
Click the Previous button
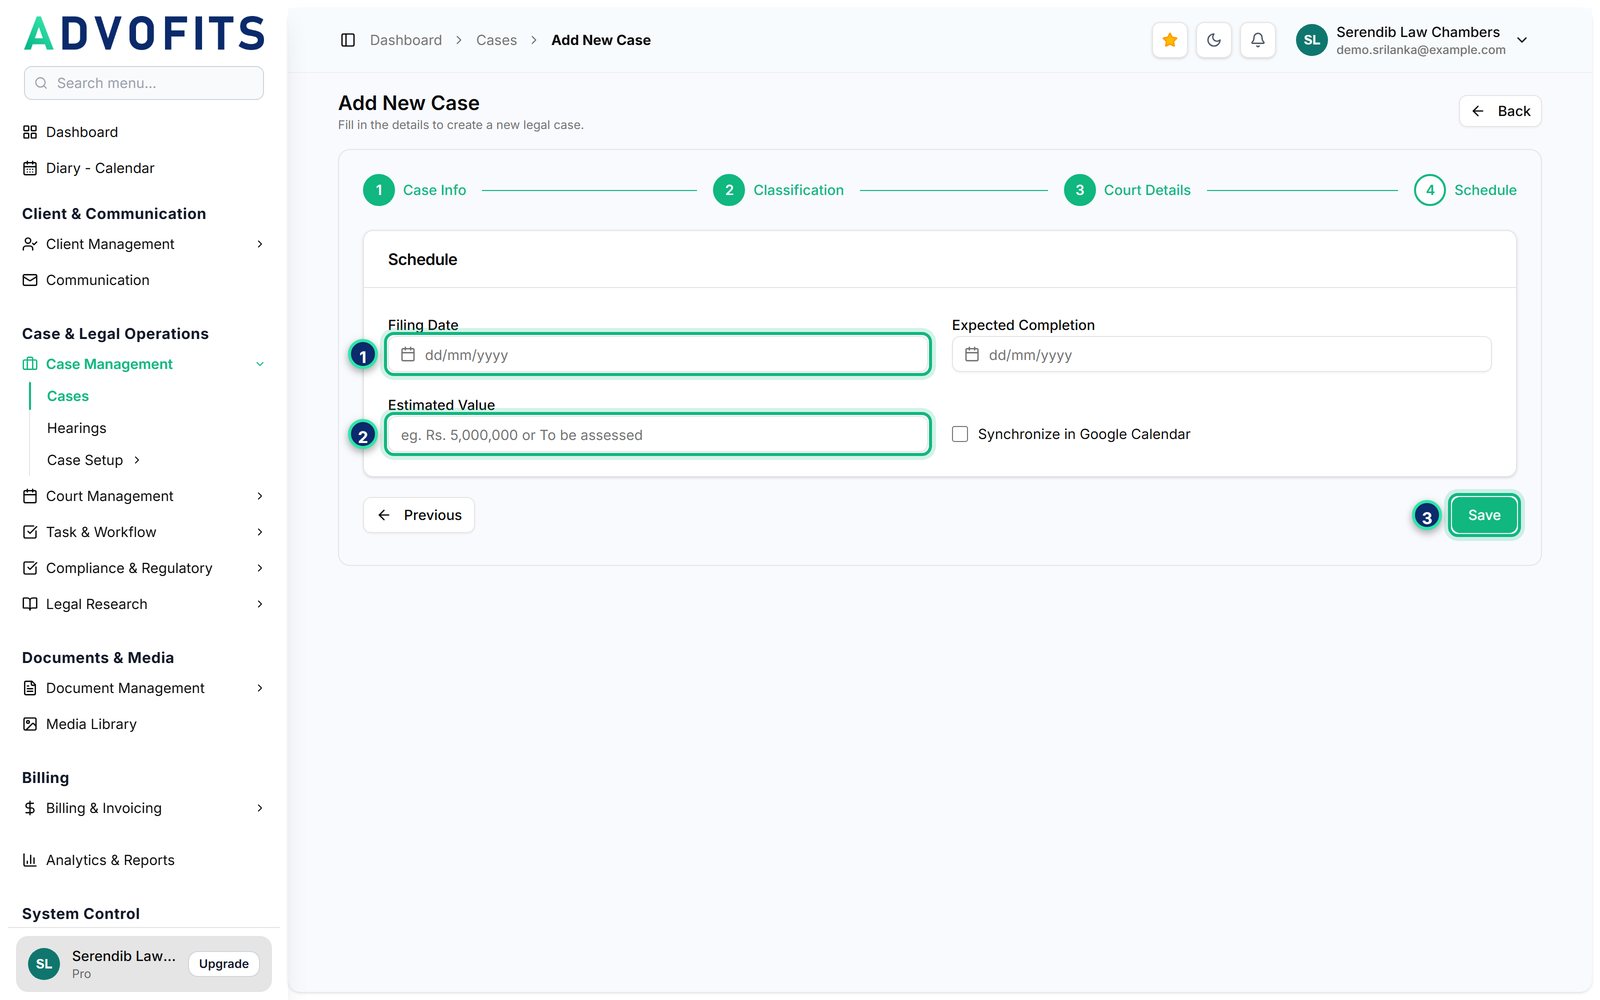pos(419,515)
